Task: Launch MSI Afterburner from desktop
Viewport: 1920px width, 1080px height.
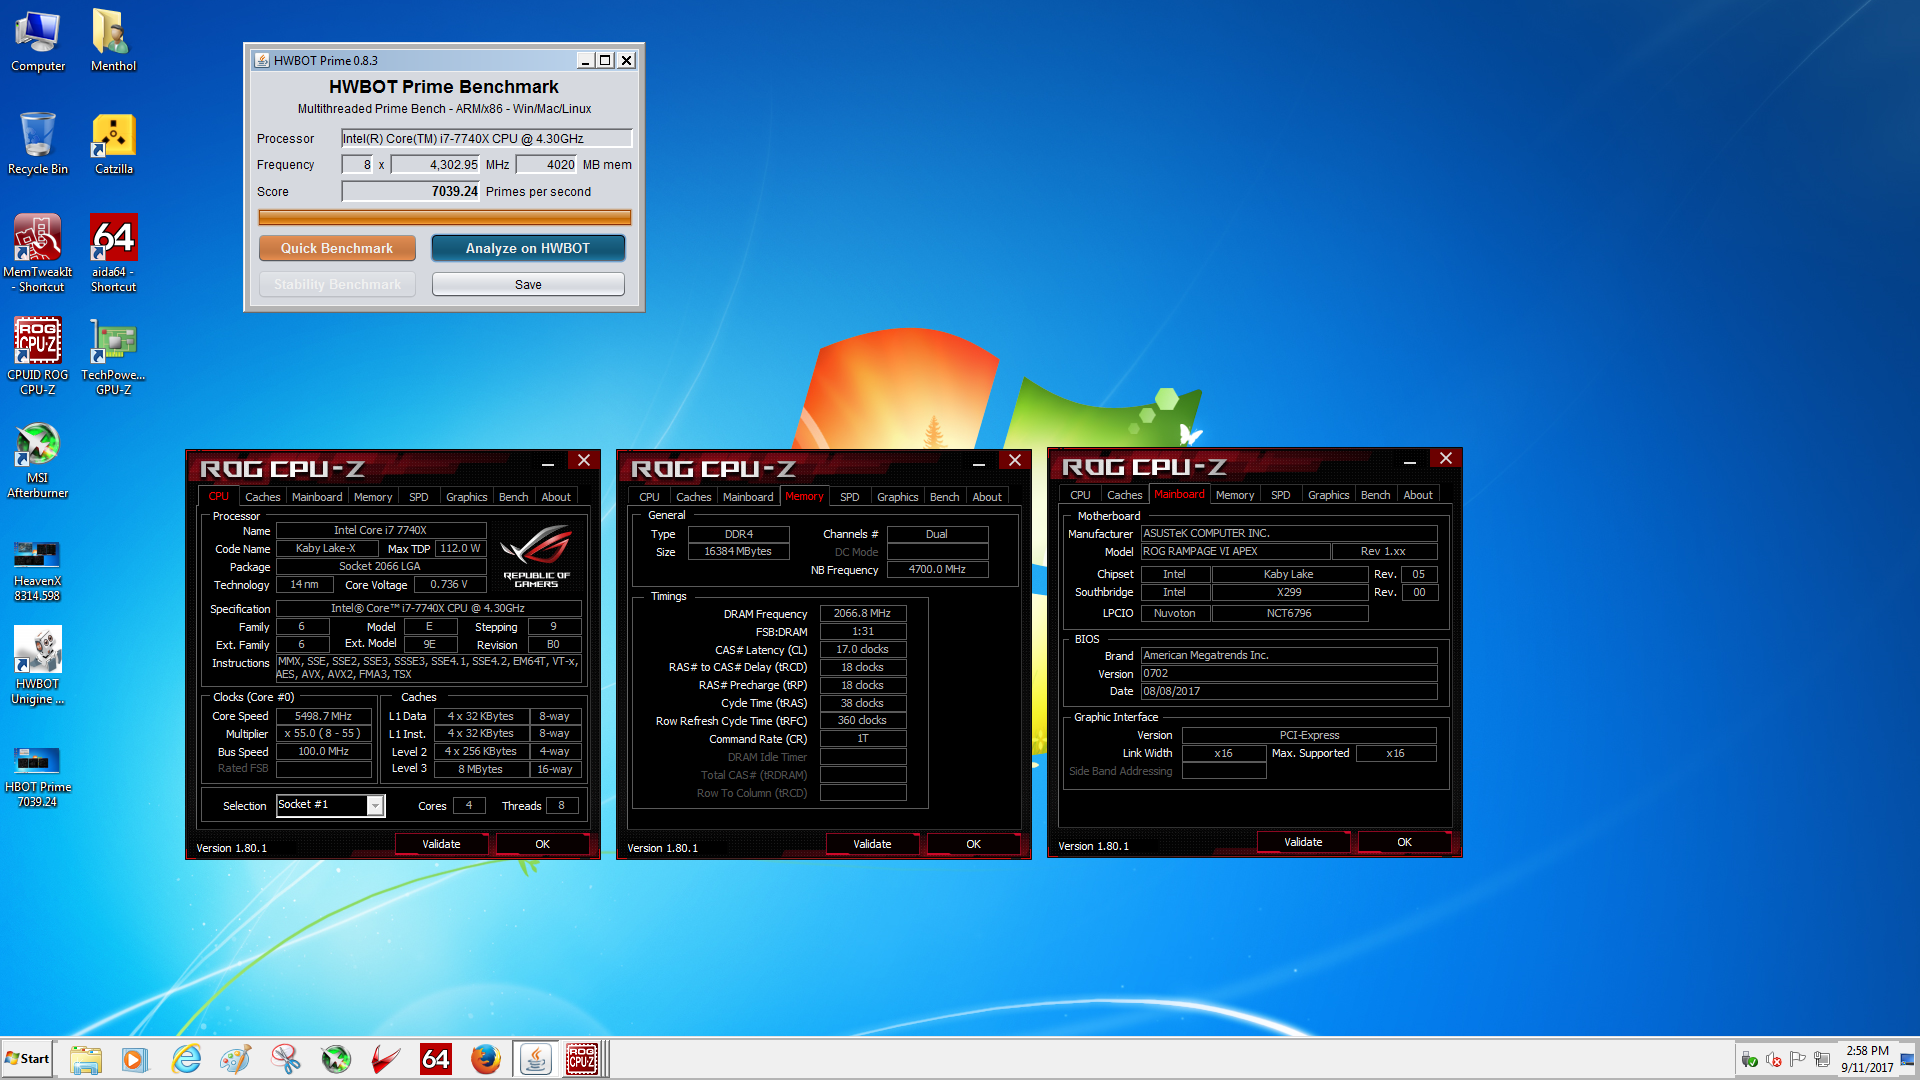Action: pyautogui.click(x=38, y=460)
